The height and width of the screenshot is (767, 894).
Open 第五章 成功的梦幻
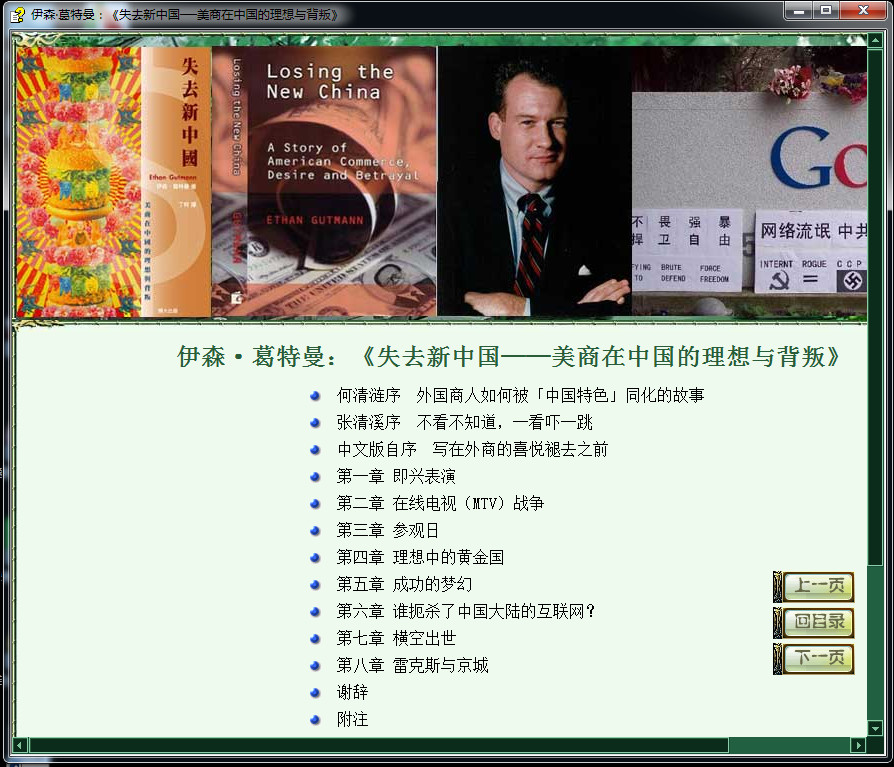pyautogui.click(x=404, y=584)
